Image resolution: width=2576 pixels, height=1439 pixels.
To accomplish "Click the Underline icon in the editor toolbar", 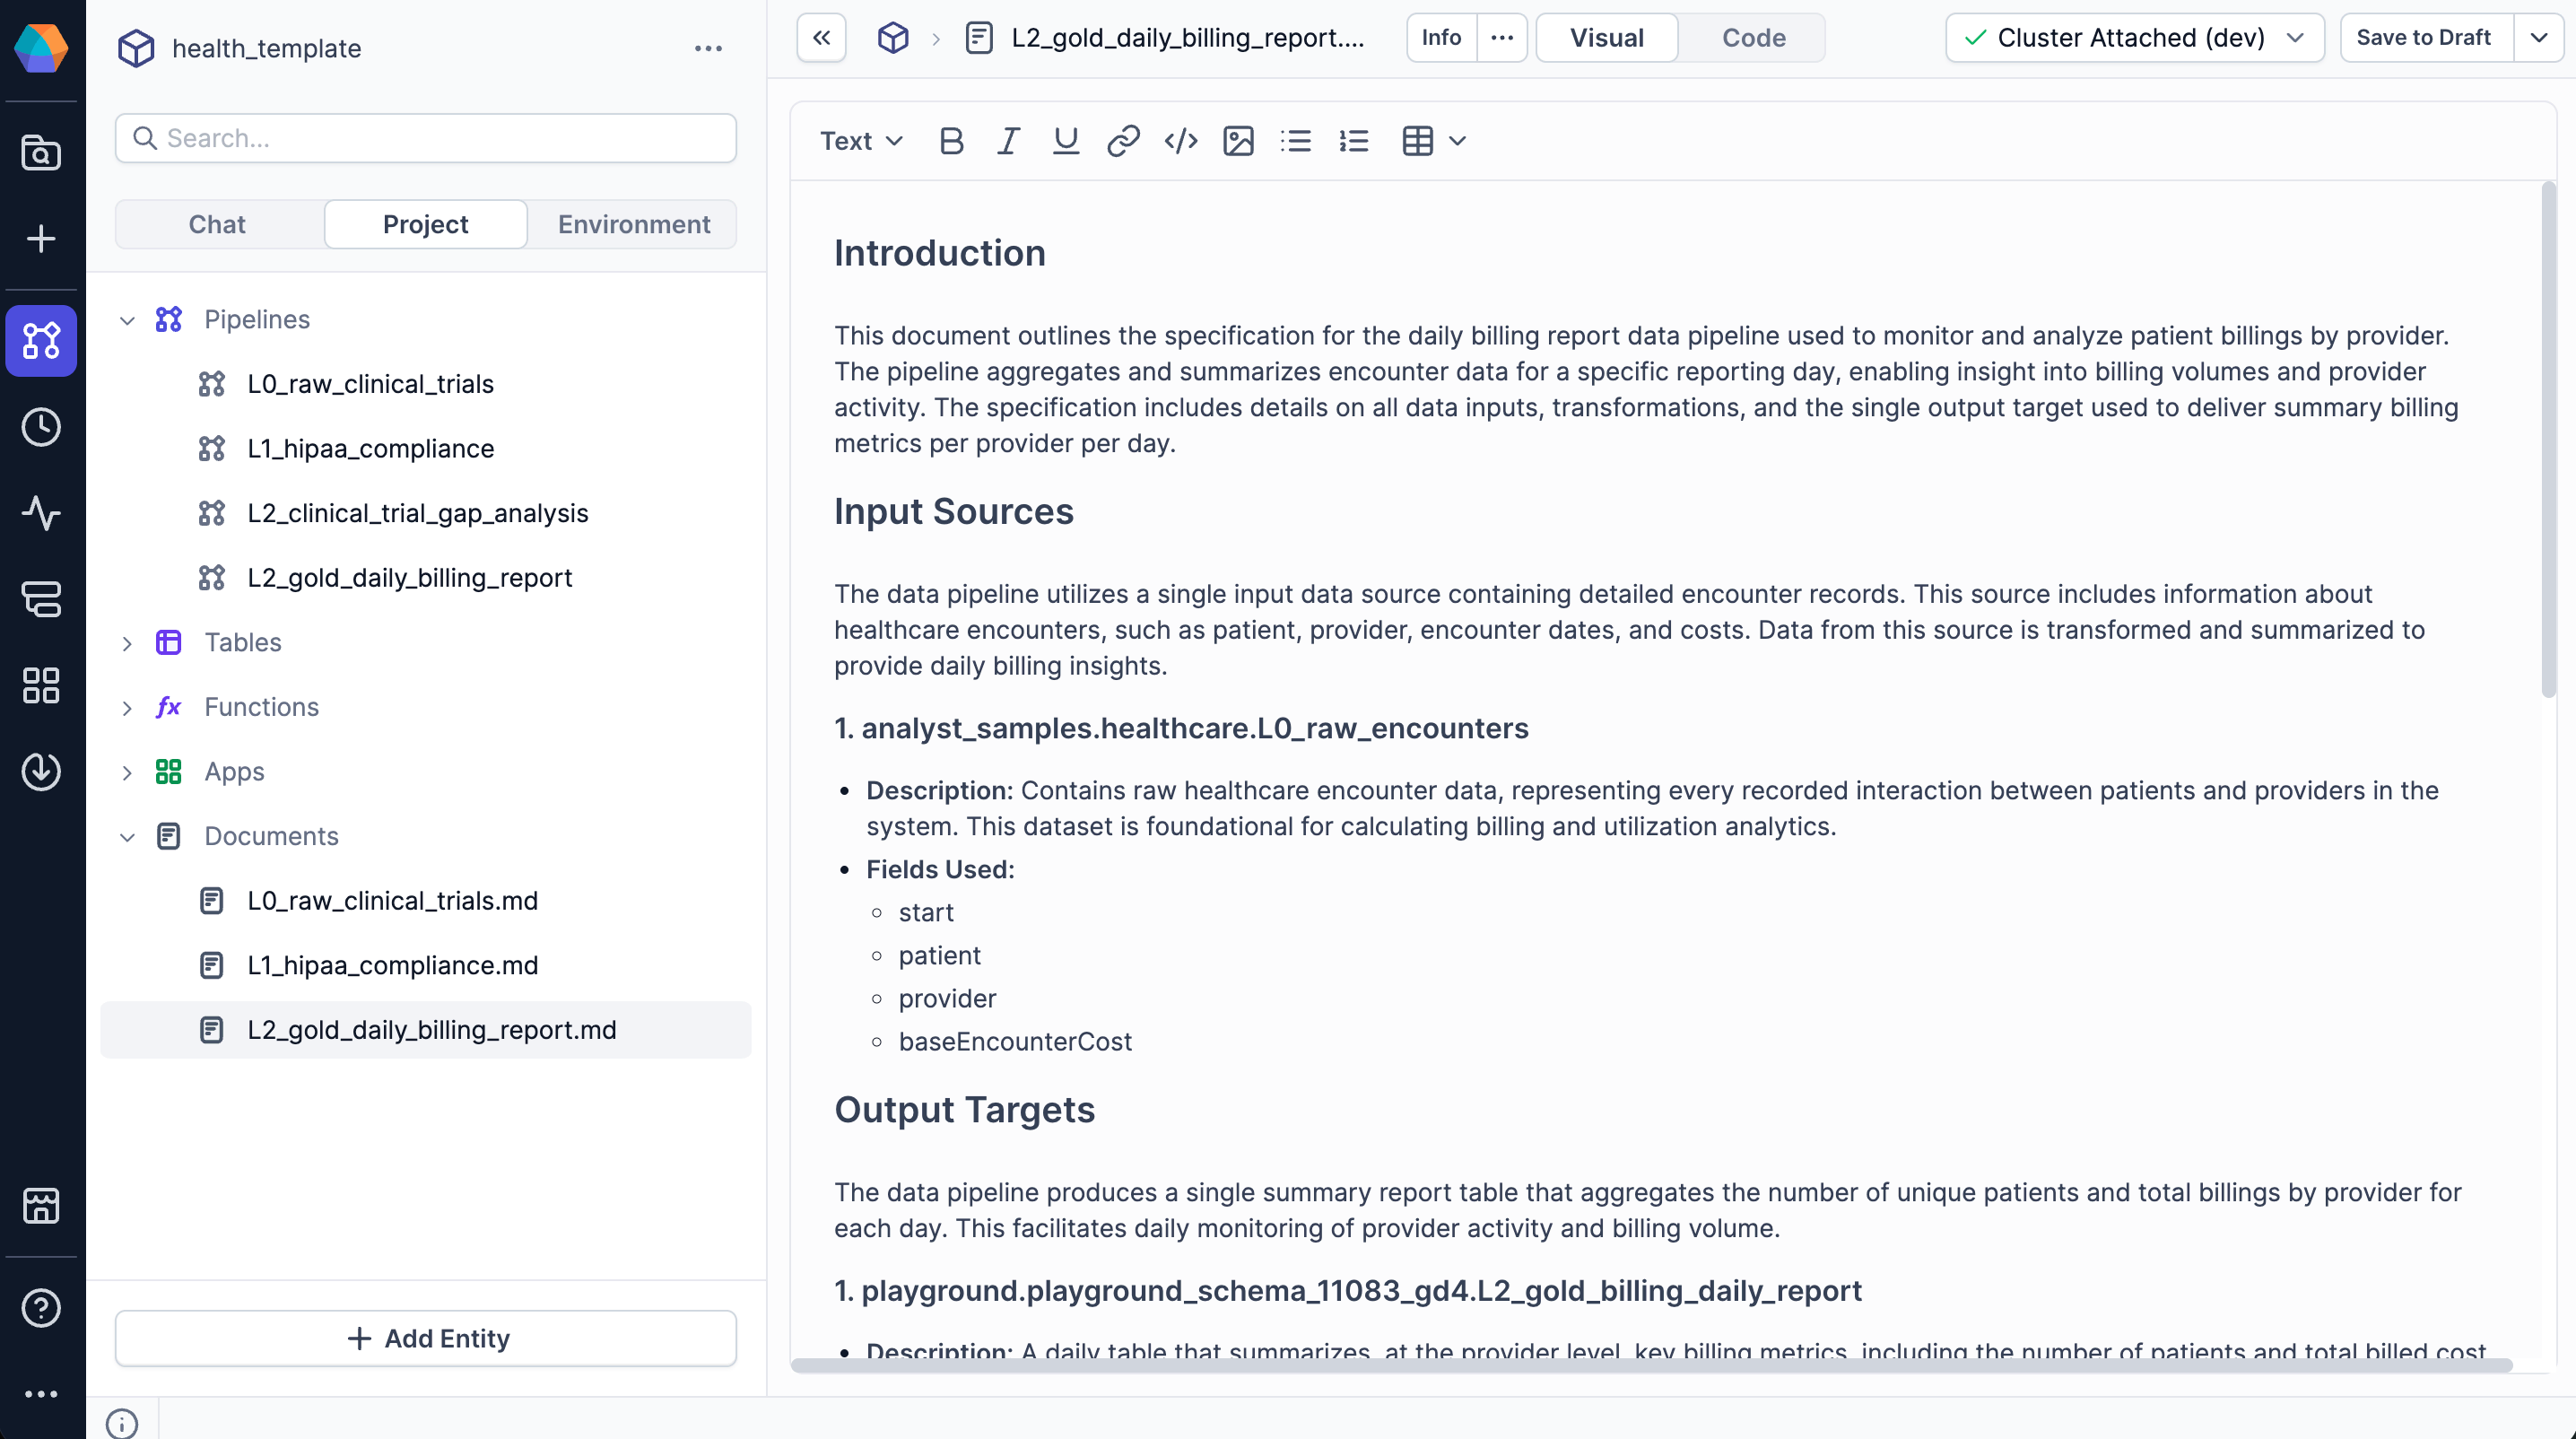I will [1065, 141].
